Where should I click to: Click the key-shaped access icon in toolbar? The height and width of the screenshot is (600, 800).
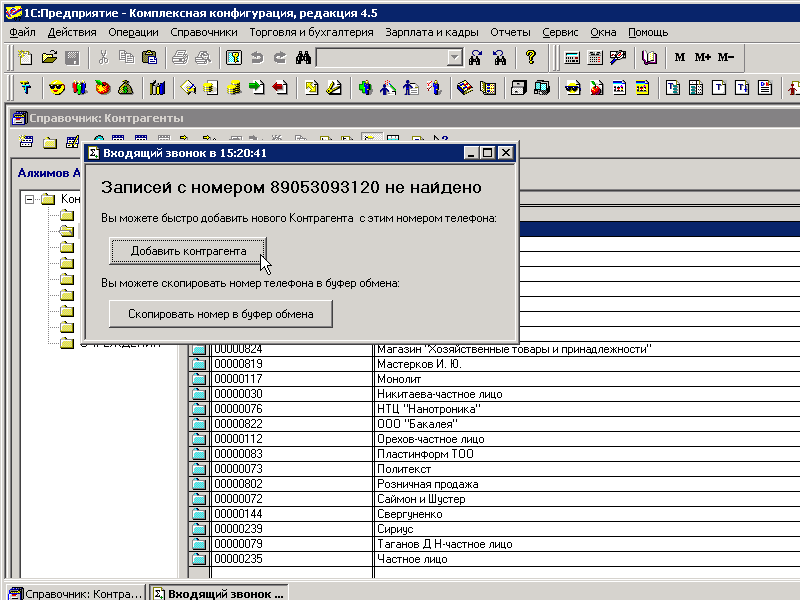tap(234, 58)
